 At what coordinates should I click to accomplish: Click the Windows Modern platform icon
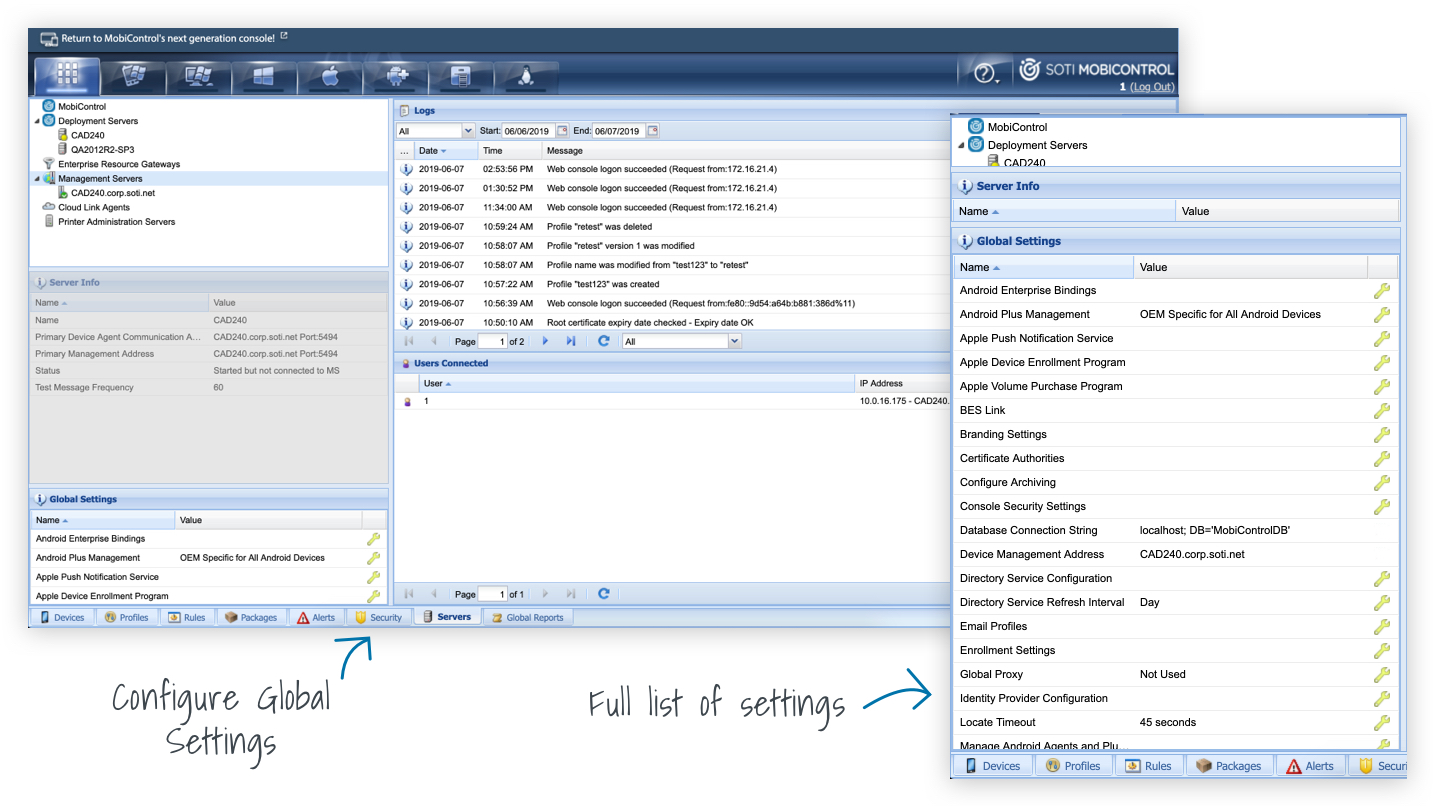coord(264,77)
